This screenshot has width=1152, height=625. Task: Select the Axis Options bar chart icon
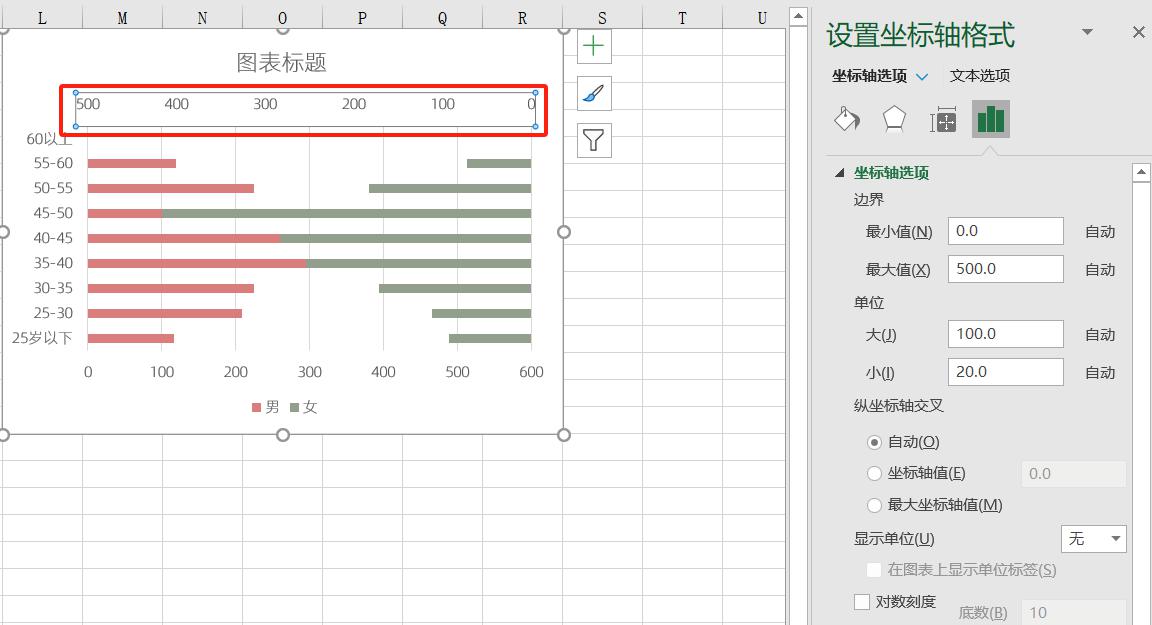[990, 119]
